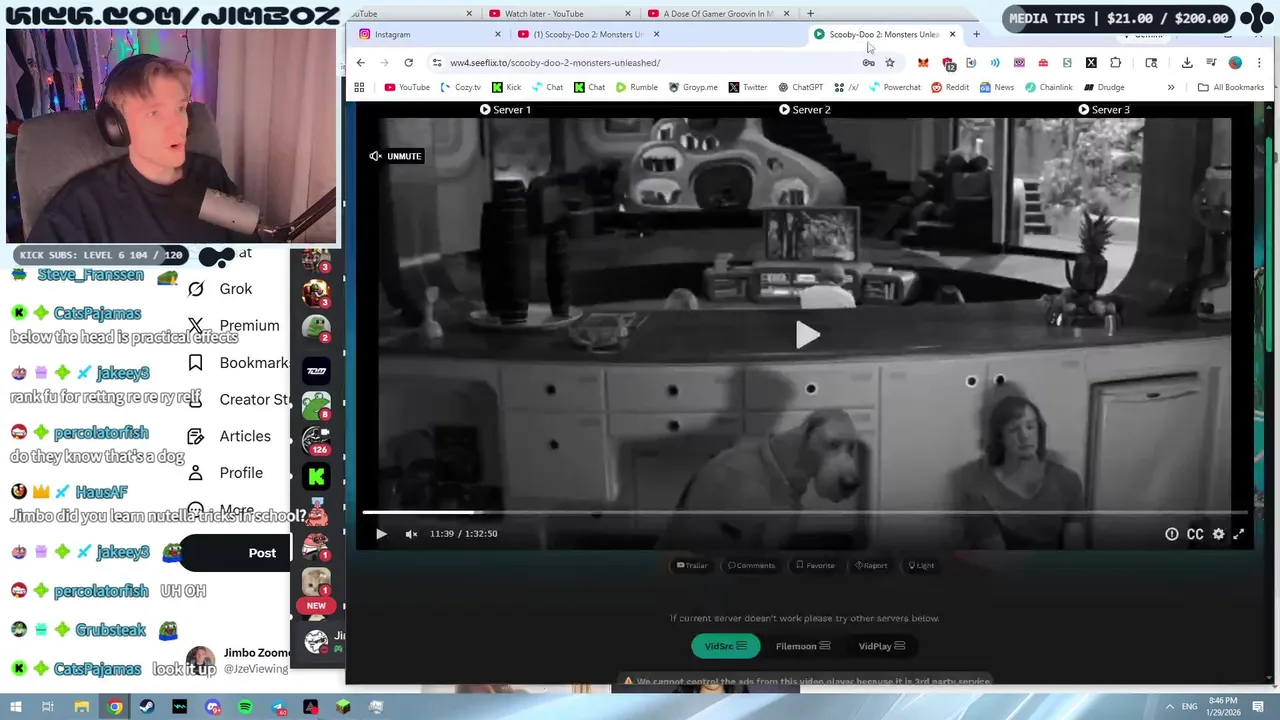
Task: Open the MetaMask fox extension
Action: tap(922, 62)
